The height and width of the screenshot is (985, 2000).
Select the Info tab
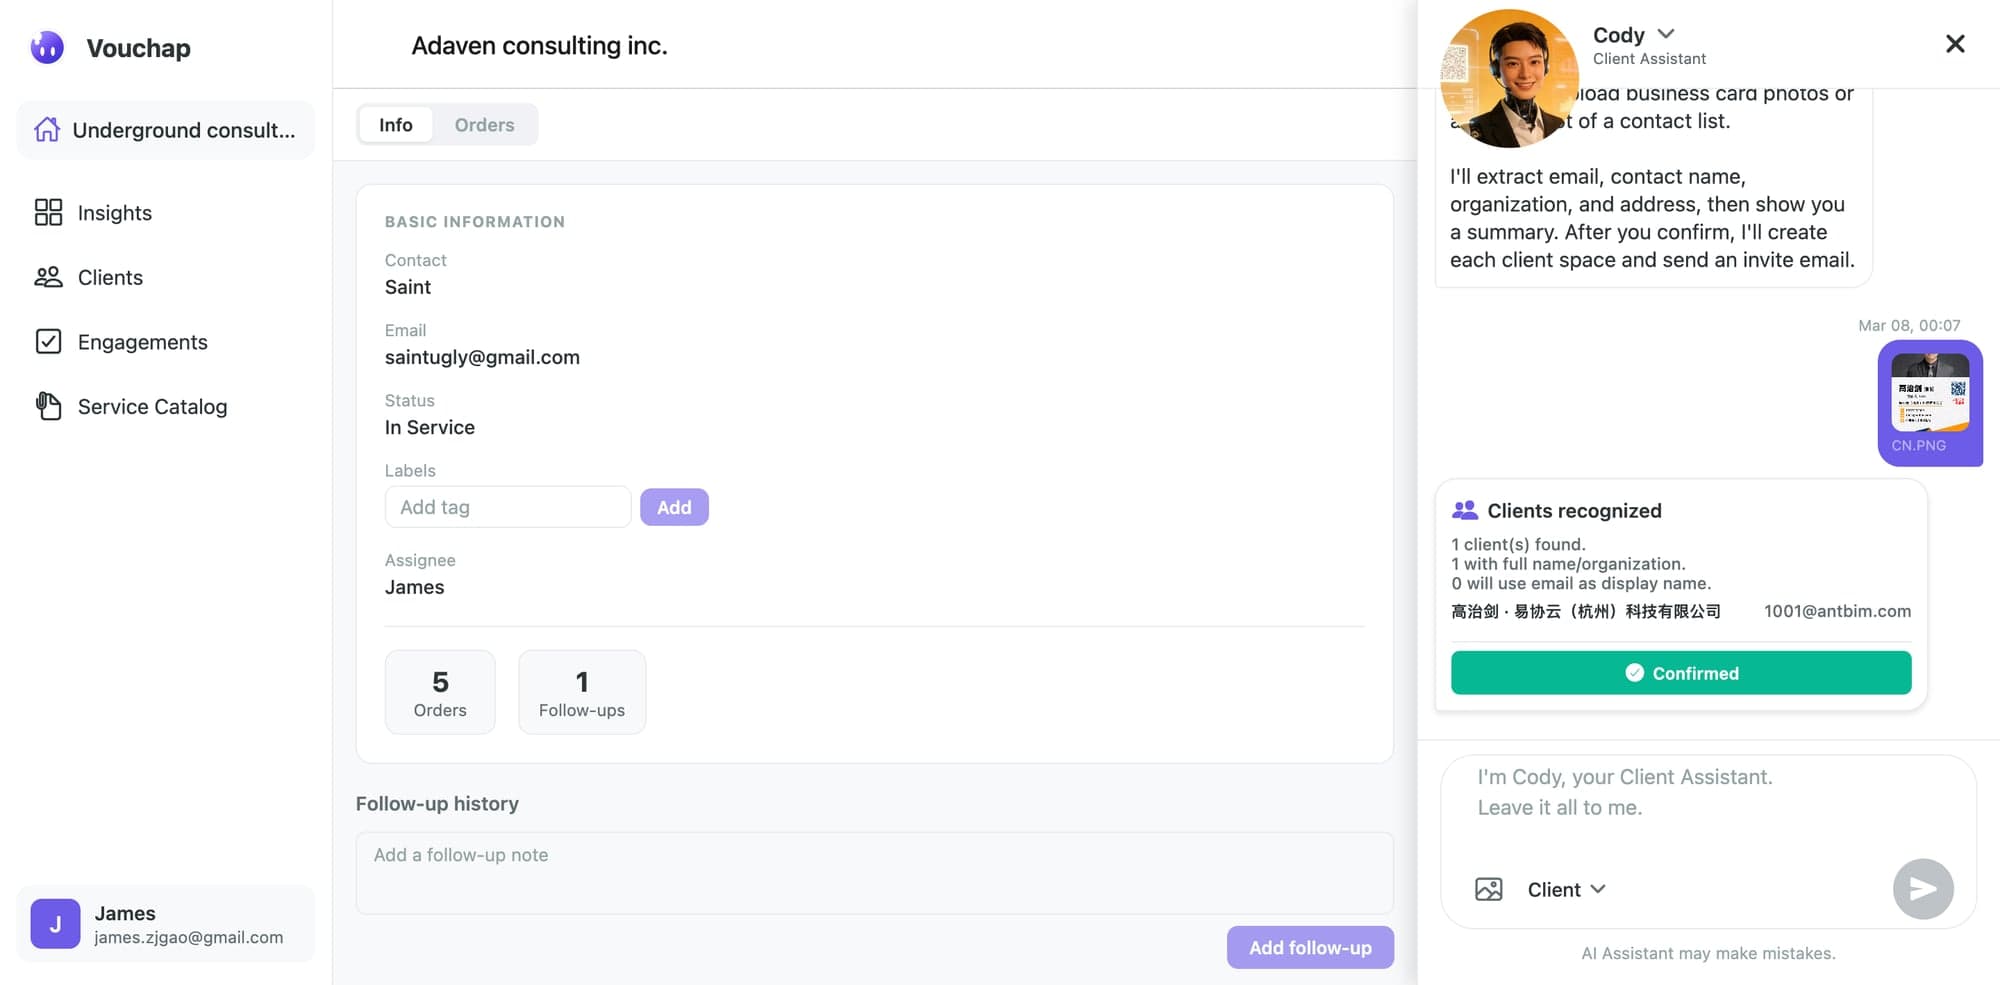395,124
